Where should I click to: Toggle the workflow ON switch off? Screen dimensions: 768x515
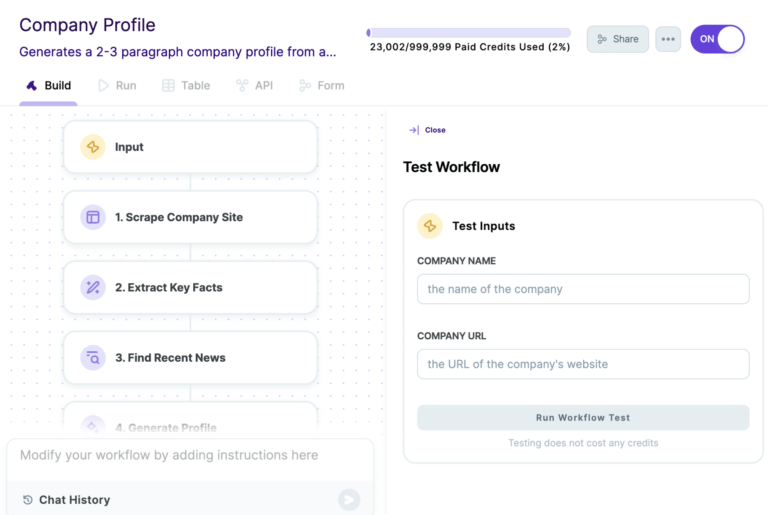[717, 39]
